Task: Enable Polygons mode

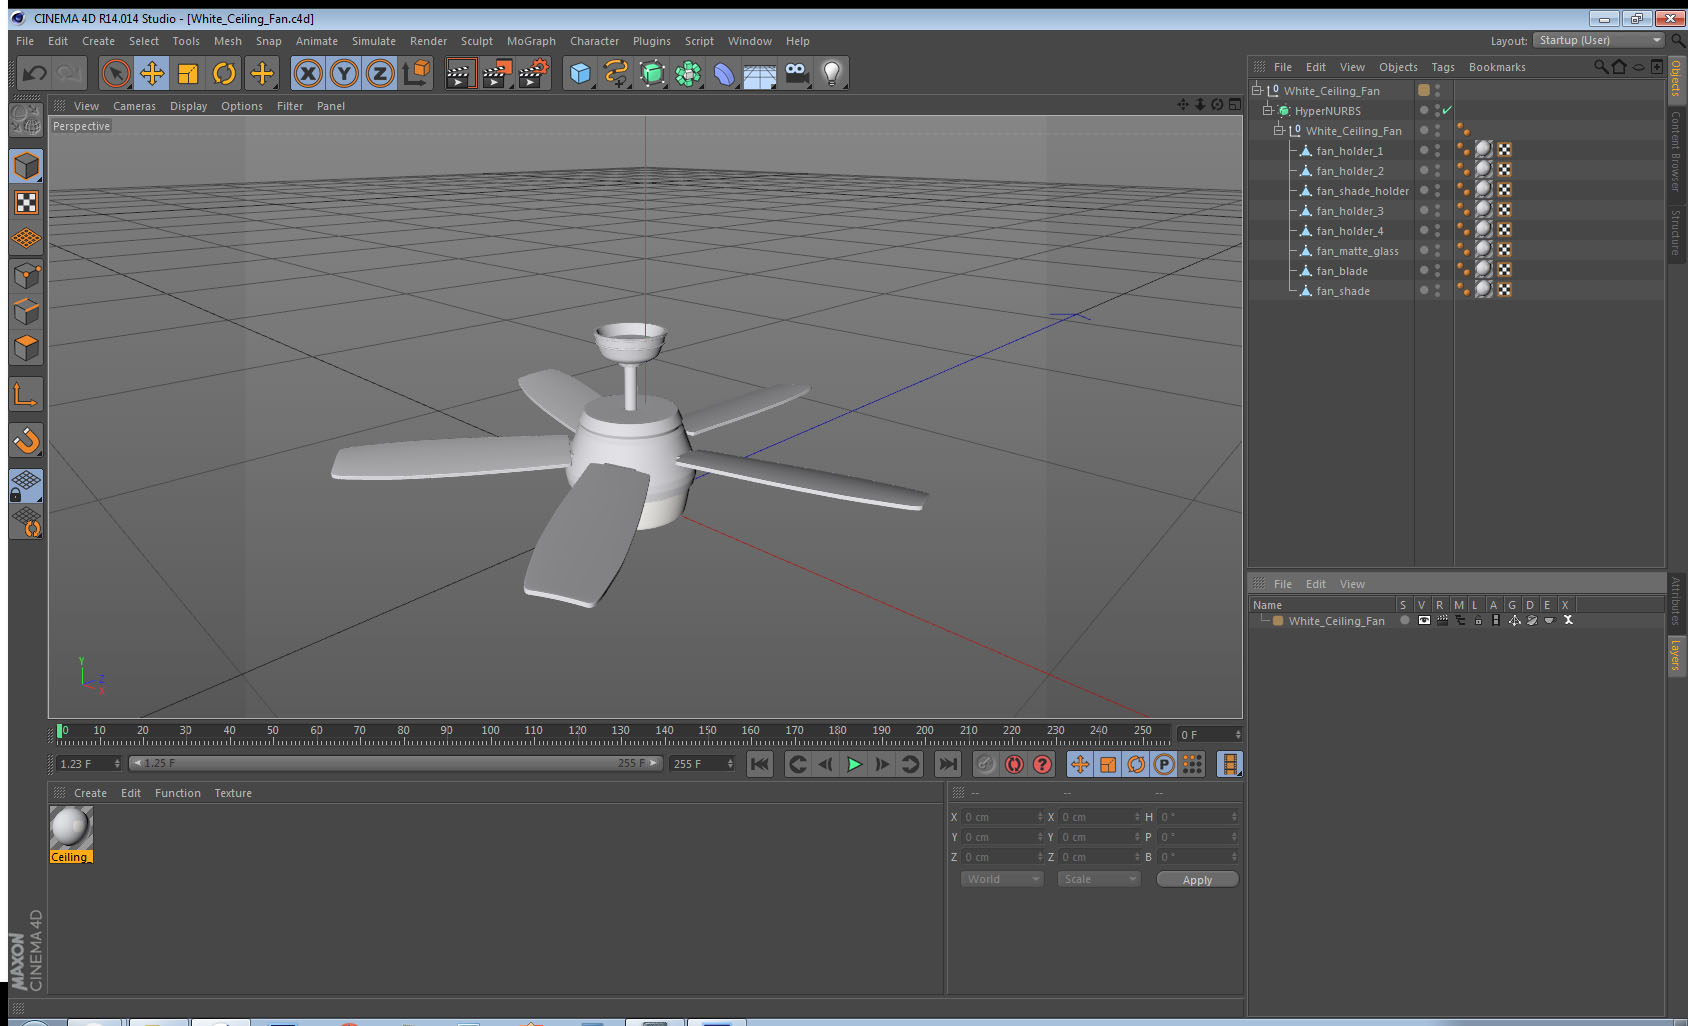Action: [26, 347]
